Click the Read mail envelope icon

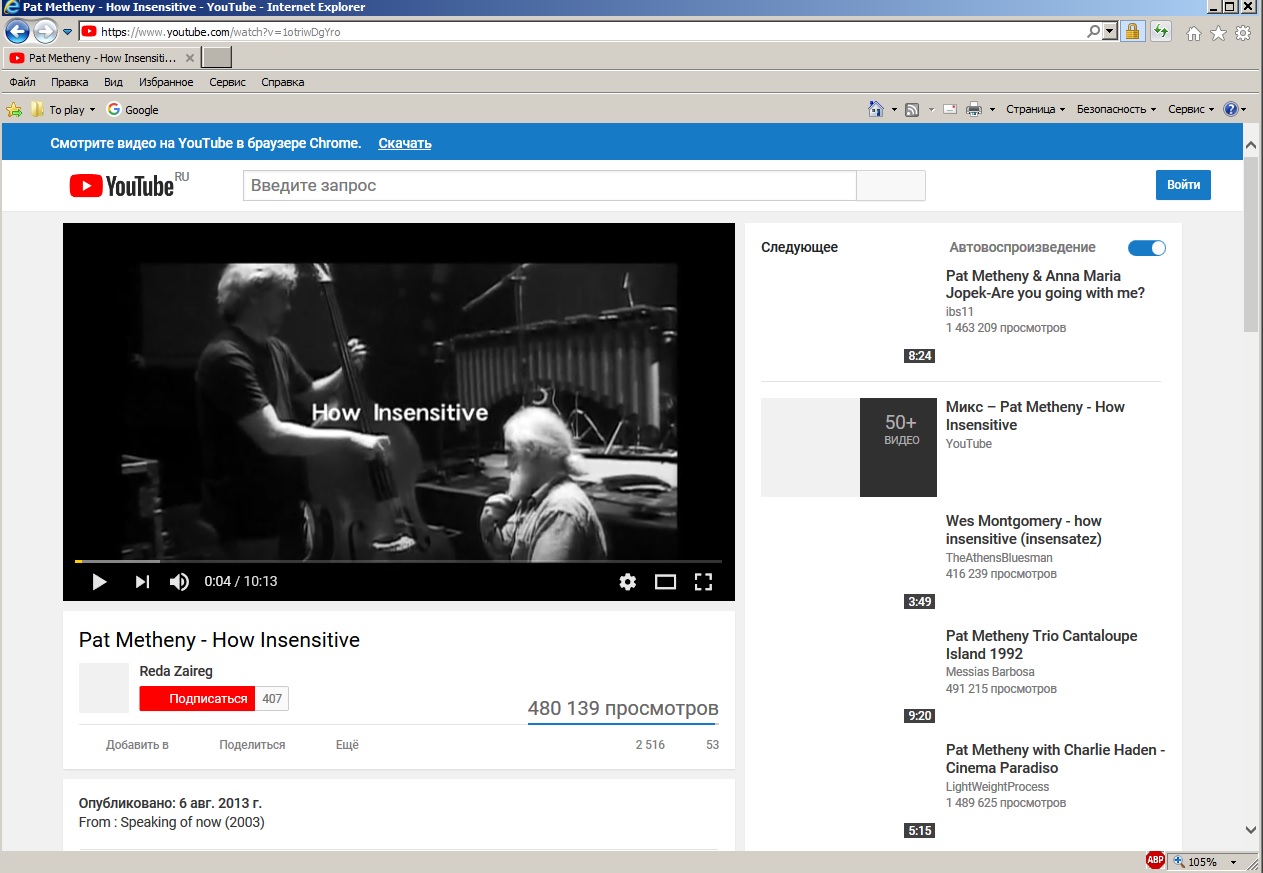[x=950, y=109]
